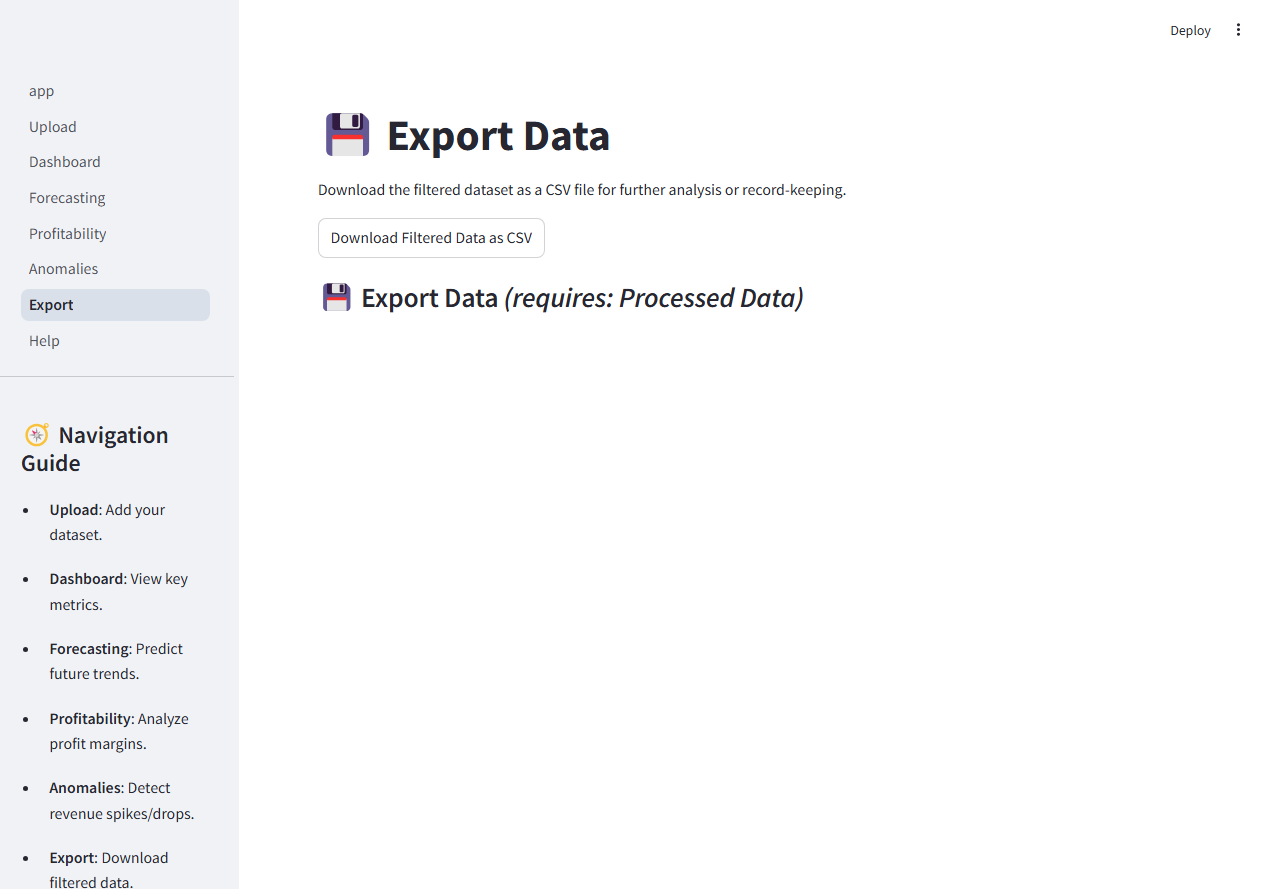Open the Dashboard page
The image size is (1267, 889).
(64, 161)
